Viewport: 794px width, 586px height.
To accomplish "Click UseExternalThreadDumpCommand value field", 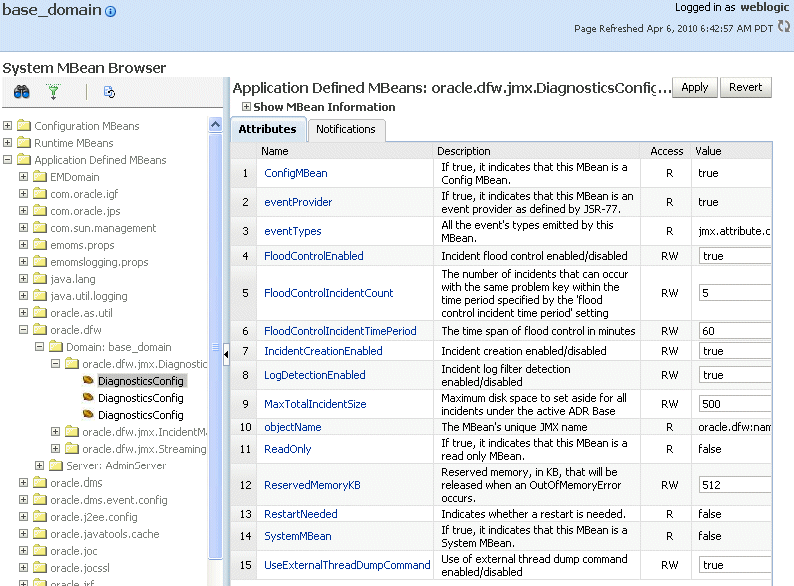I will pos(735,565).
